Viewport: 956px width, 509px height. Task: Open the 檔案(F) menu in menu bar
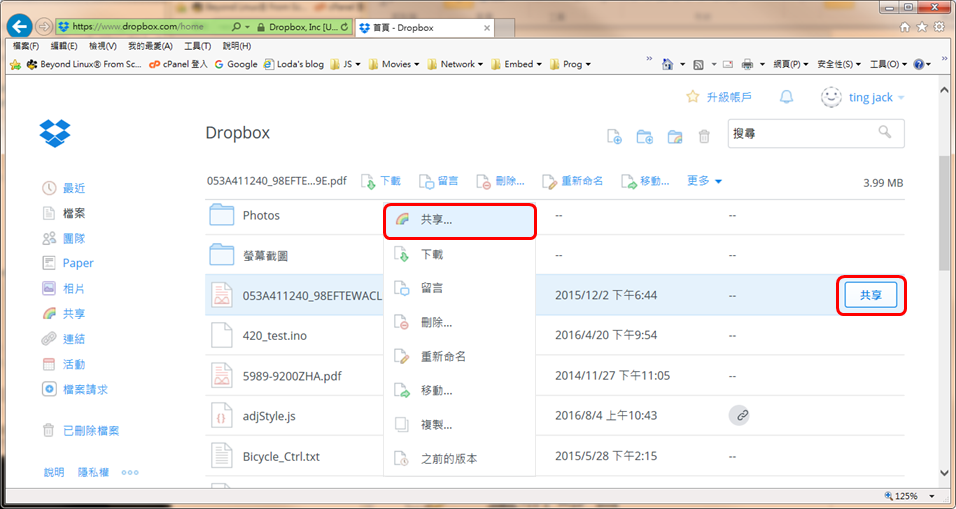pyautogui.click(x=26, y=46)
